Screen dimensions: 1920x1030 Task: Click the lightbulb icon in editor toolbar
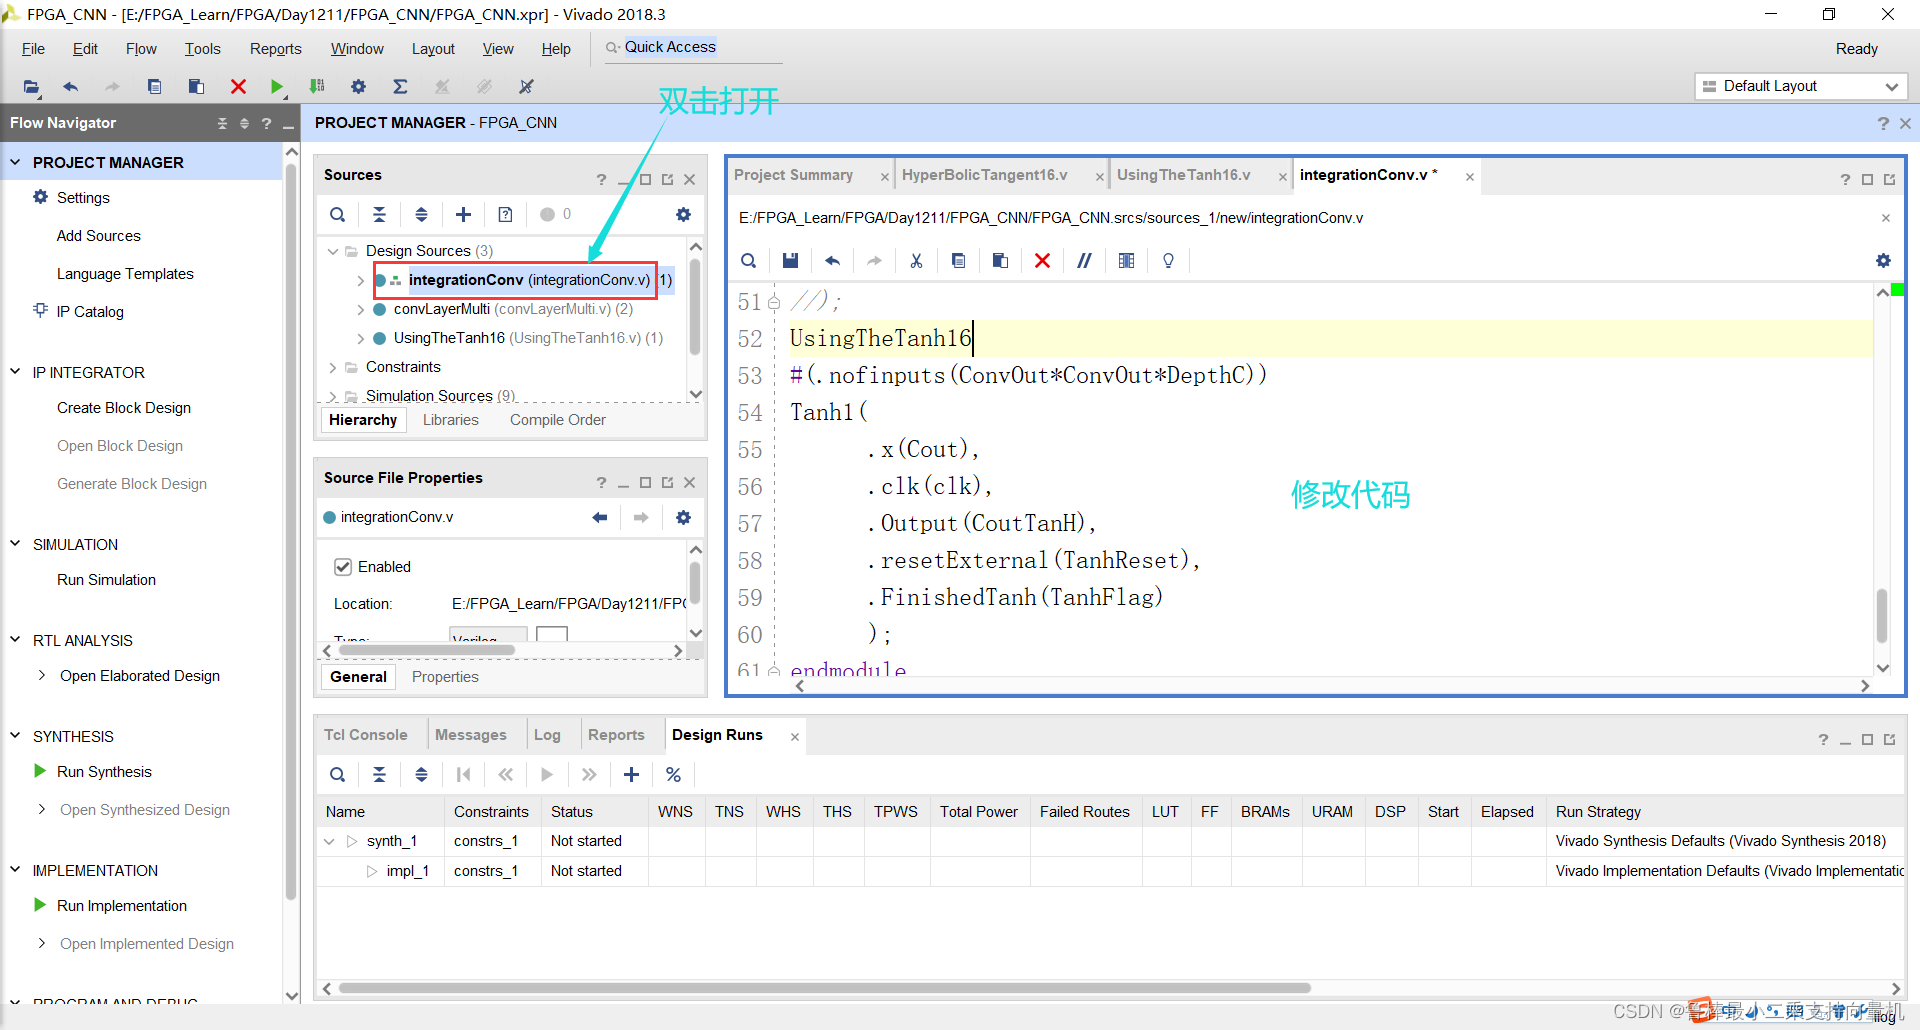pos(1168,261)
